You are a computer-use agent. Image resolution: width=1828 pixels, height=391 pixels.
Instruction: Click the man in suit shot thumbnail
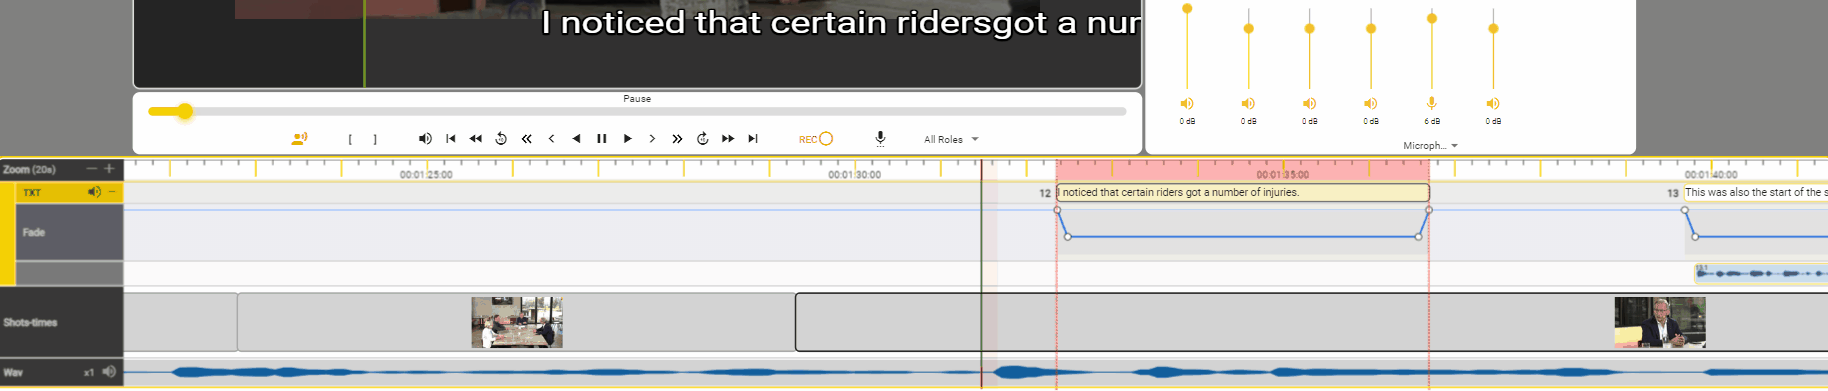tap(1660, 322)
